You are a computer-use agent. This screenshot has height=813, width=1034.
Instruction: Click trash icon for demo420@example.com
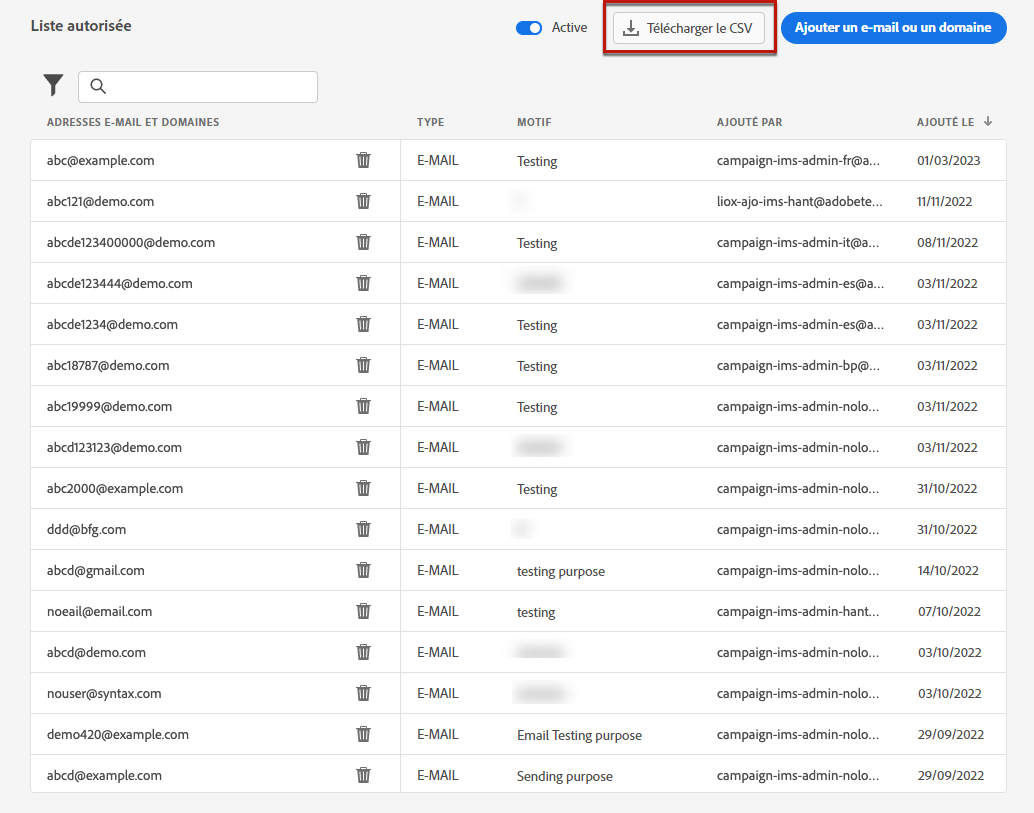click(364, 734)
